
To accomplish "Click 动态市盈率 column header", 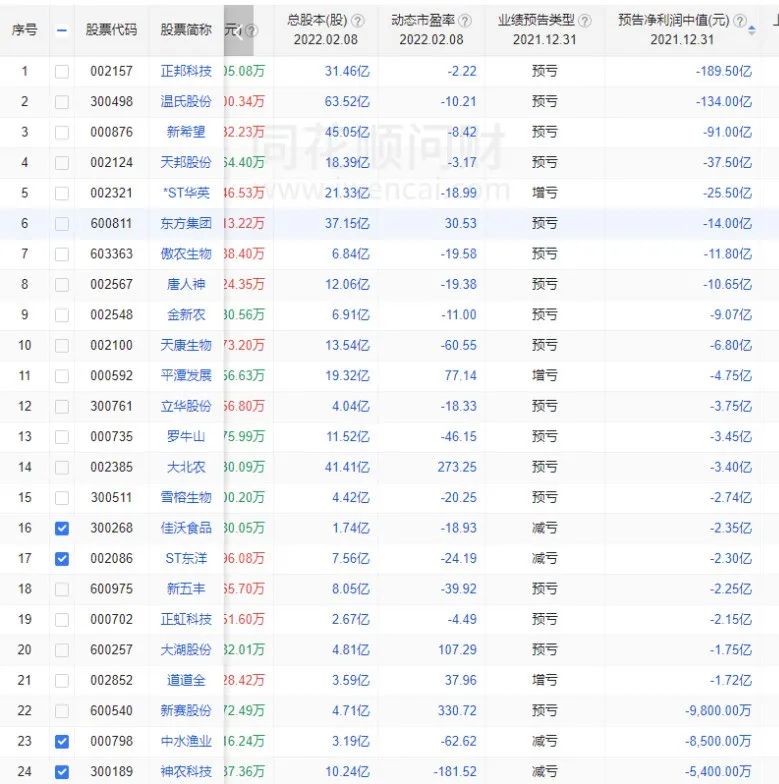I will (x=423, y=20).
